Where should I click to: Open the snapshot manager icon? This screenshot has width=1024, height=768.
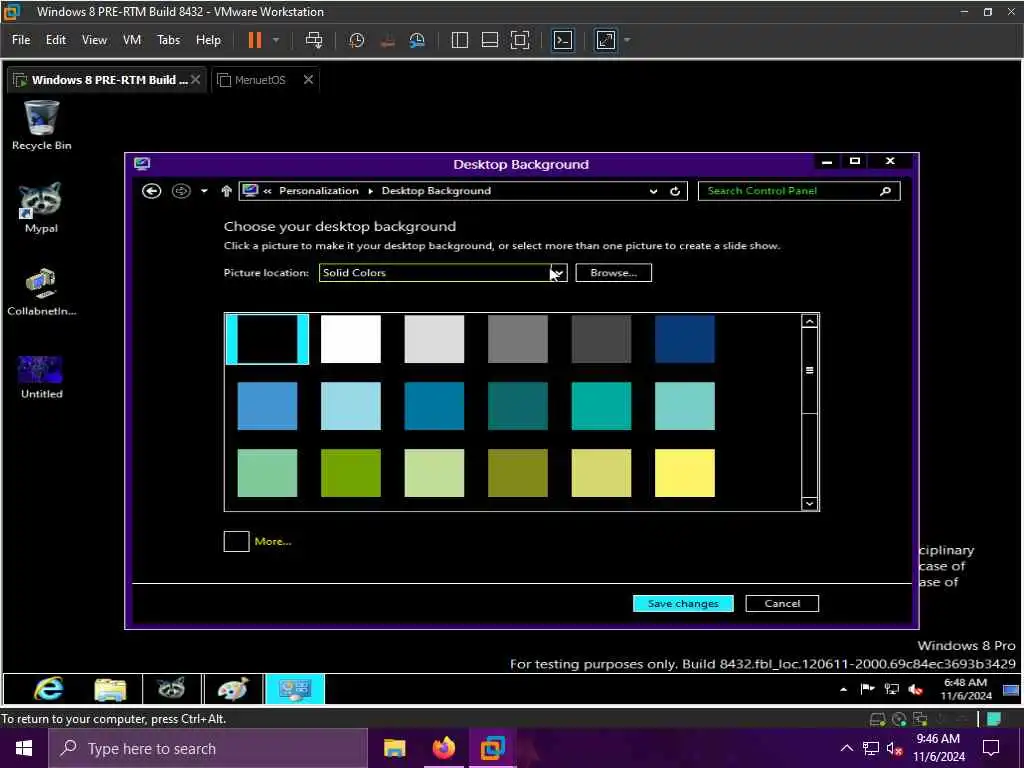[417, 40]
